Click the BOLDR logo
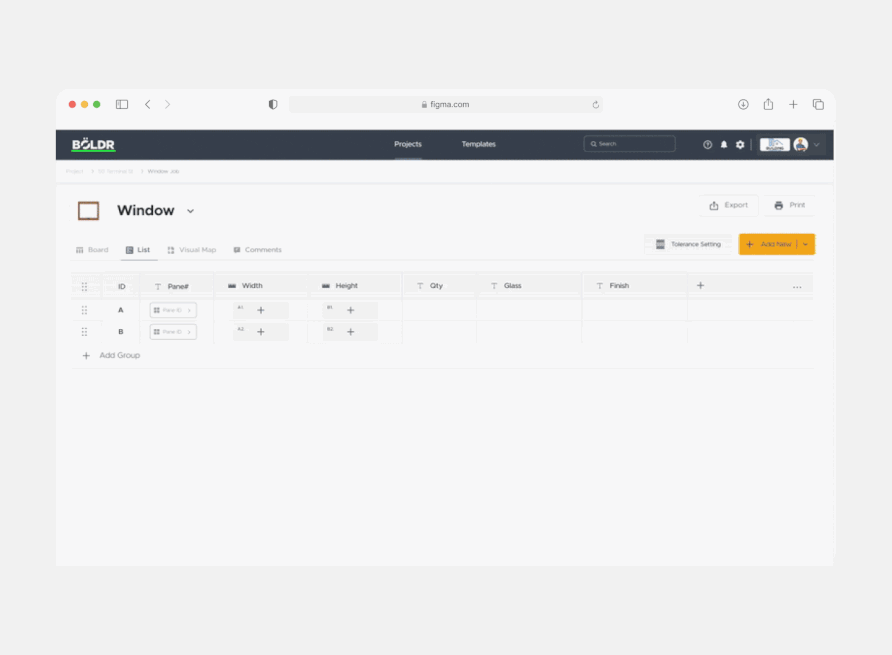Image resolution: width=892 pixels, height=655 pixels. [x=93, y=145]
